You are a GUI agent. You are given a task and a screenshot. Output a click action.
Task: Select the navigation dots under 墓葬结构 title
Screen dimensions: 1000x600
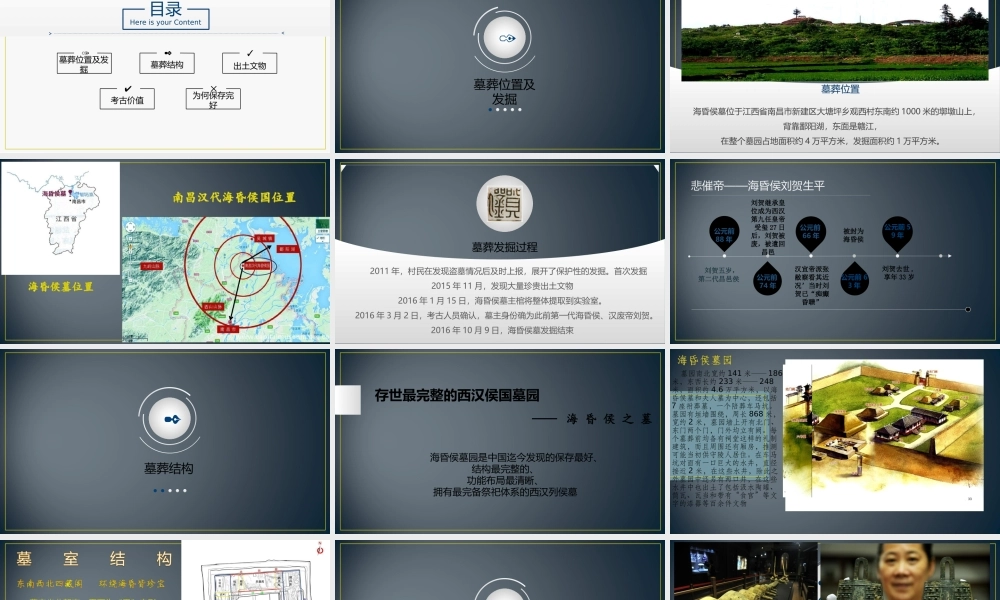(168, 490)
